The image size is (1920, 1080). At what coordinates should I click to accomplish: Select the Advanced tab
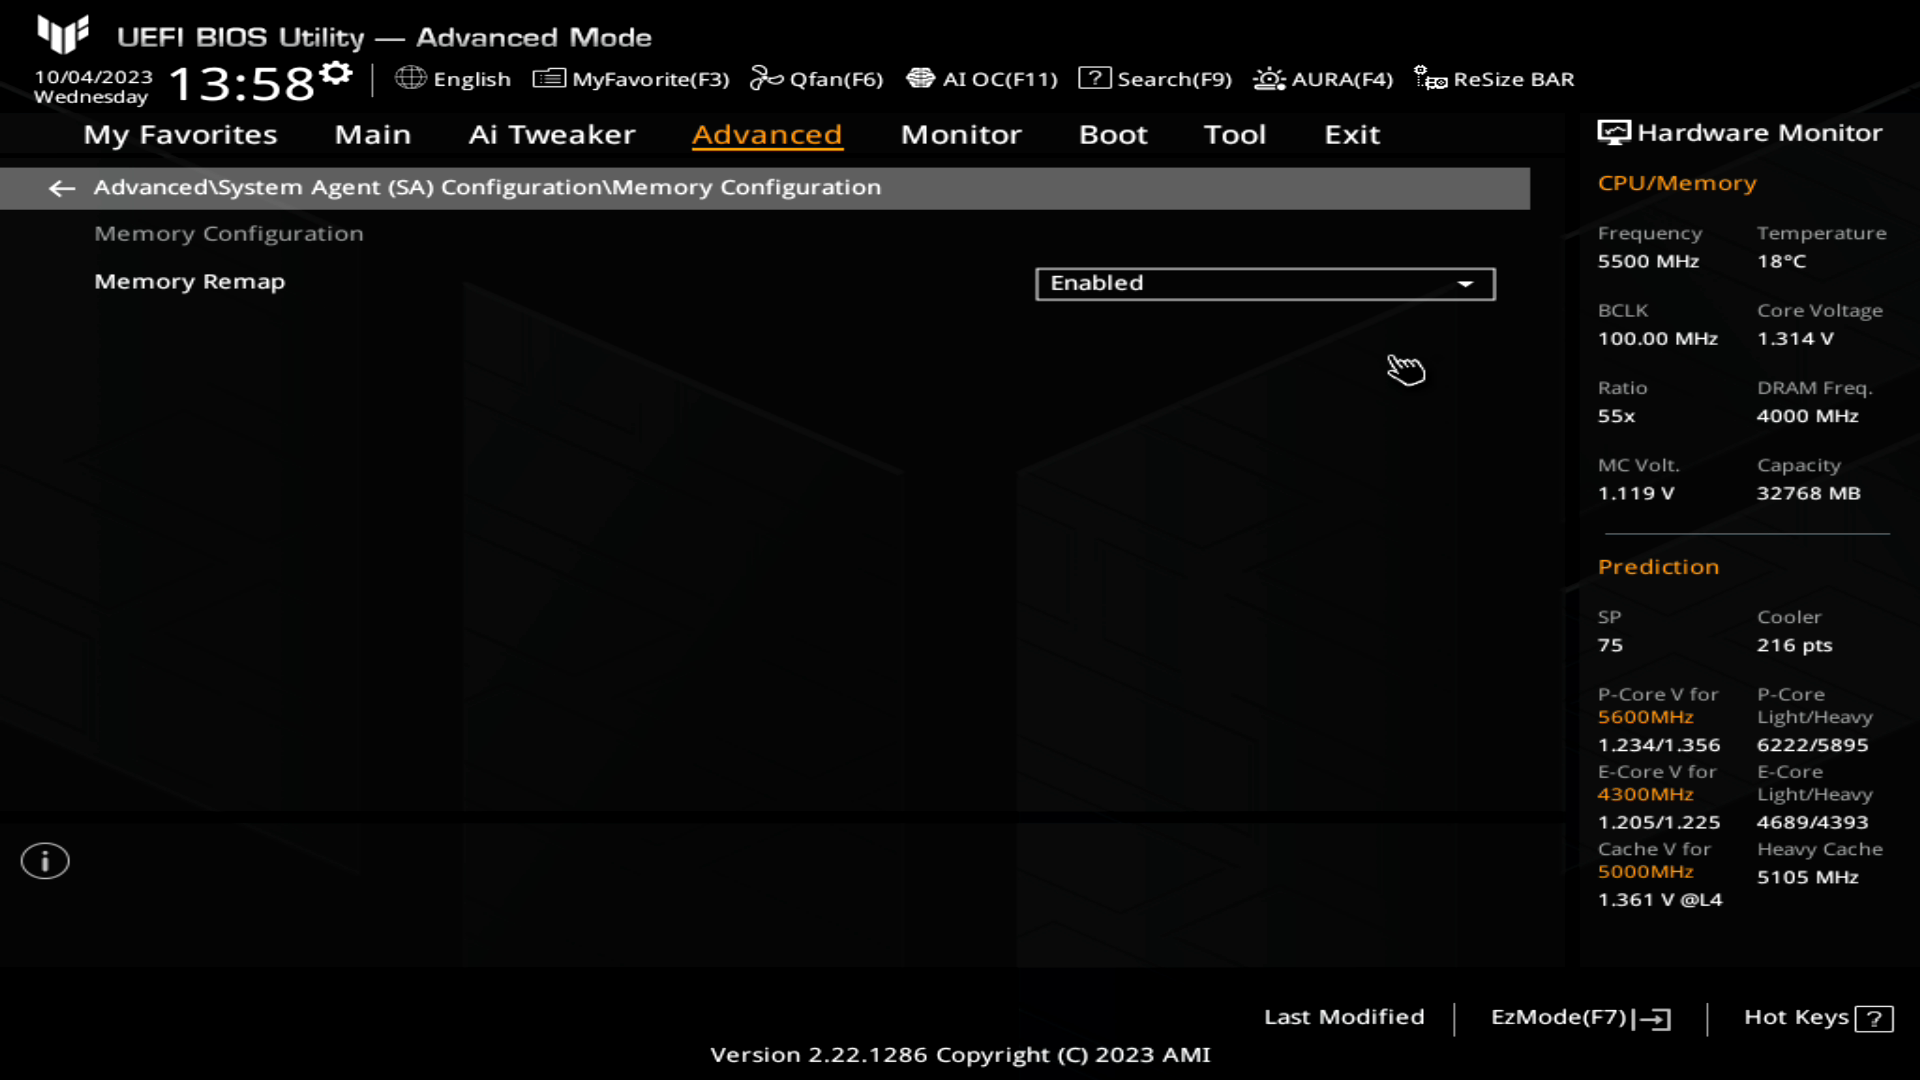(767, 134)
